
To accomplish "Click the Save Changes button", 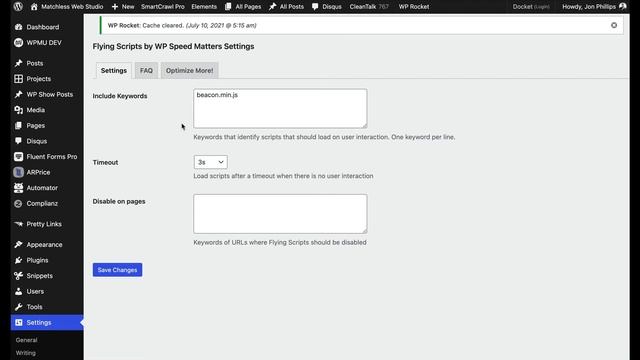I will (118, 270).
